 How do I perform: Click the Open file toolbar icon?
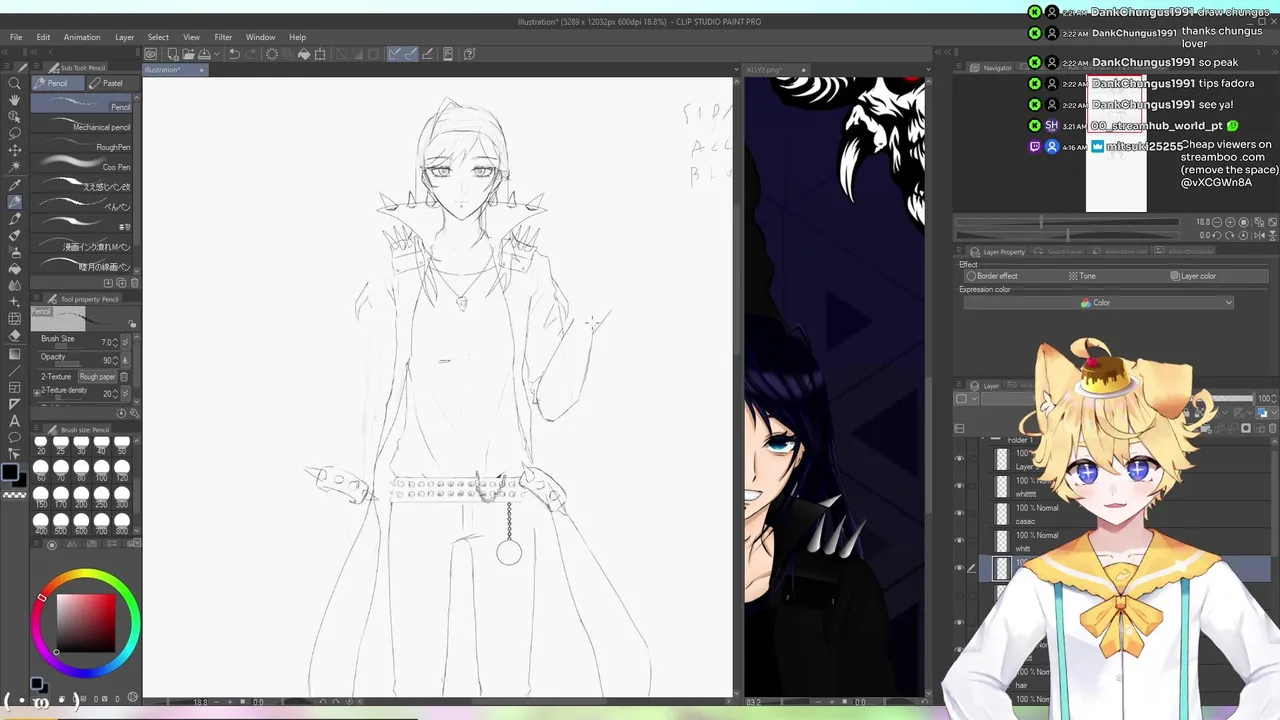pyautogui.click(x=188, y=54)
